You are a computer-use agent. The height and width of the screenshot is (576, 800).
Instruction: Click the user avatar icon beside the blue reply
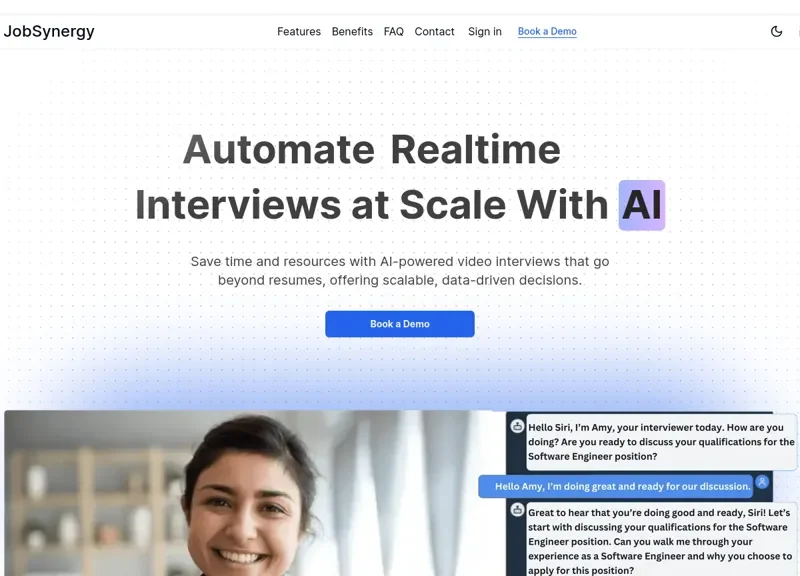pos(762,482)
